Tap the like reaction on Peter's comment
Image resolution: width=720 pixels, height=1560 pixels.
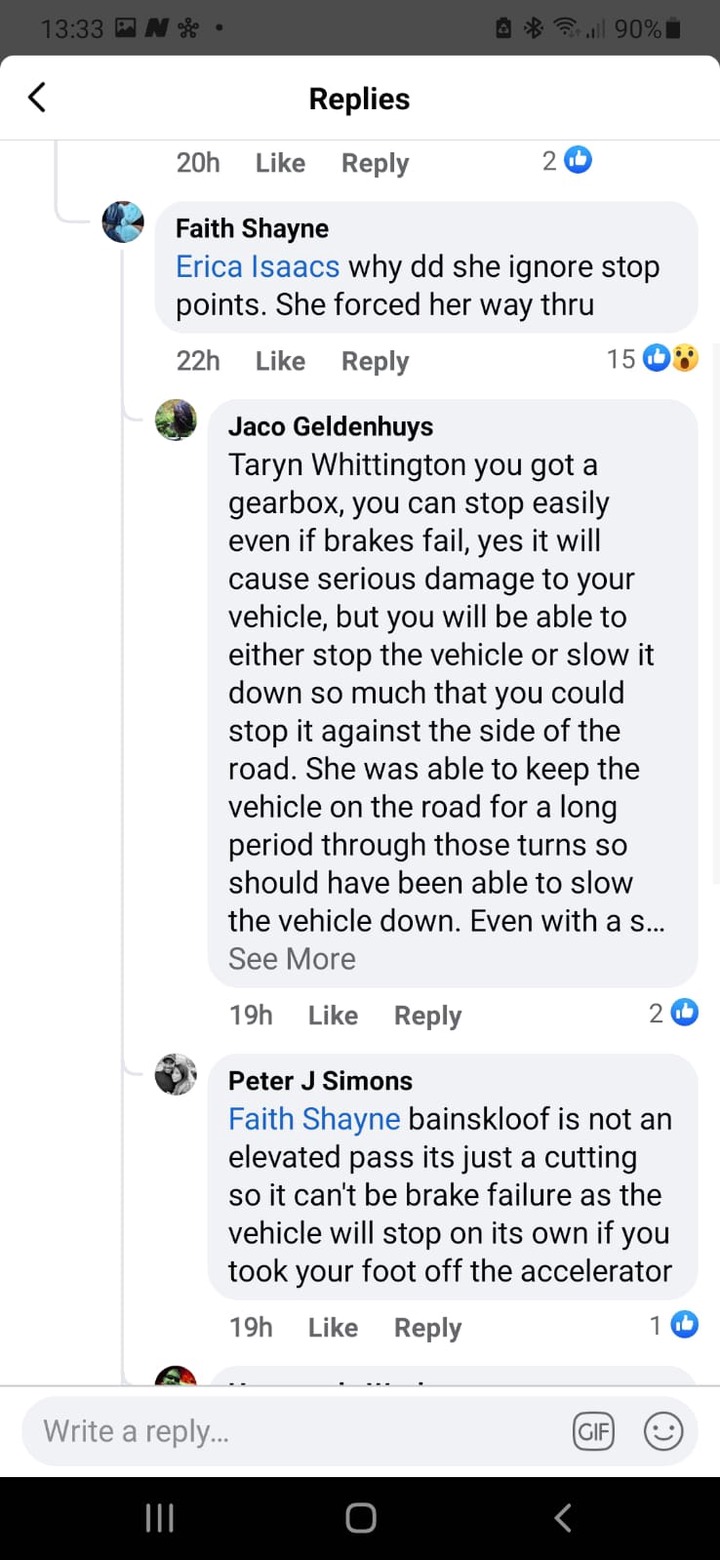click(684, 1325)
